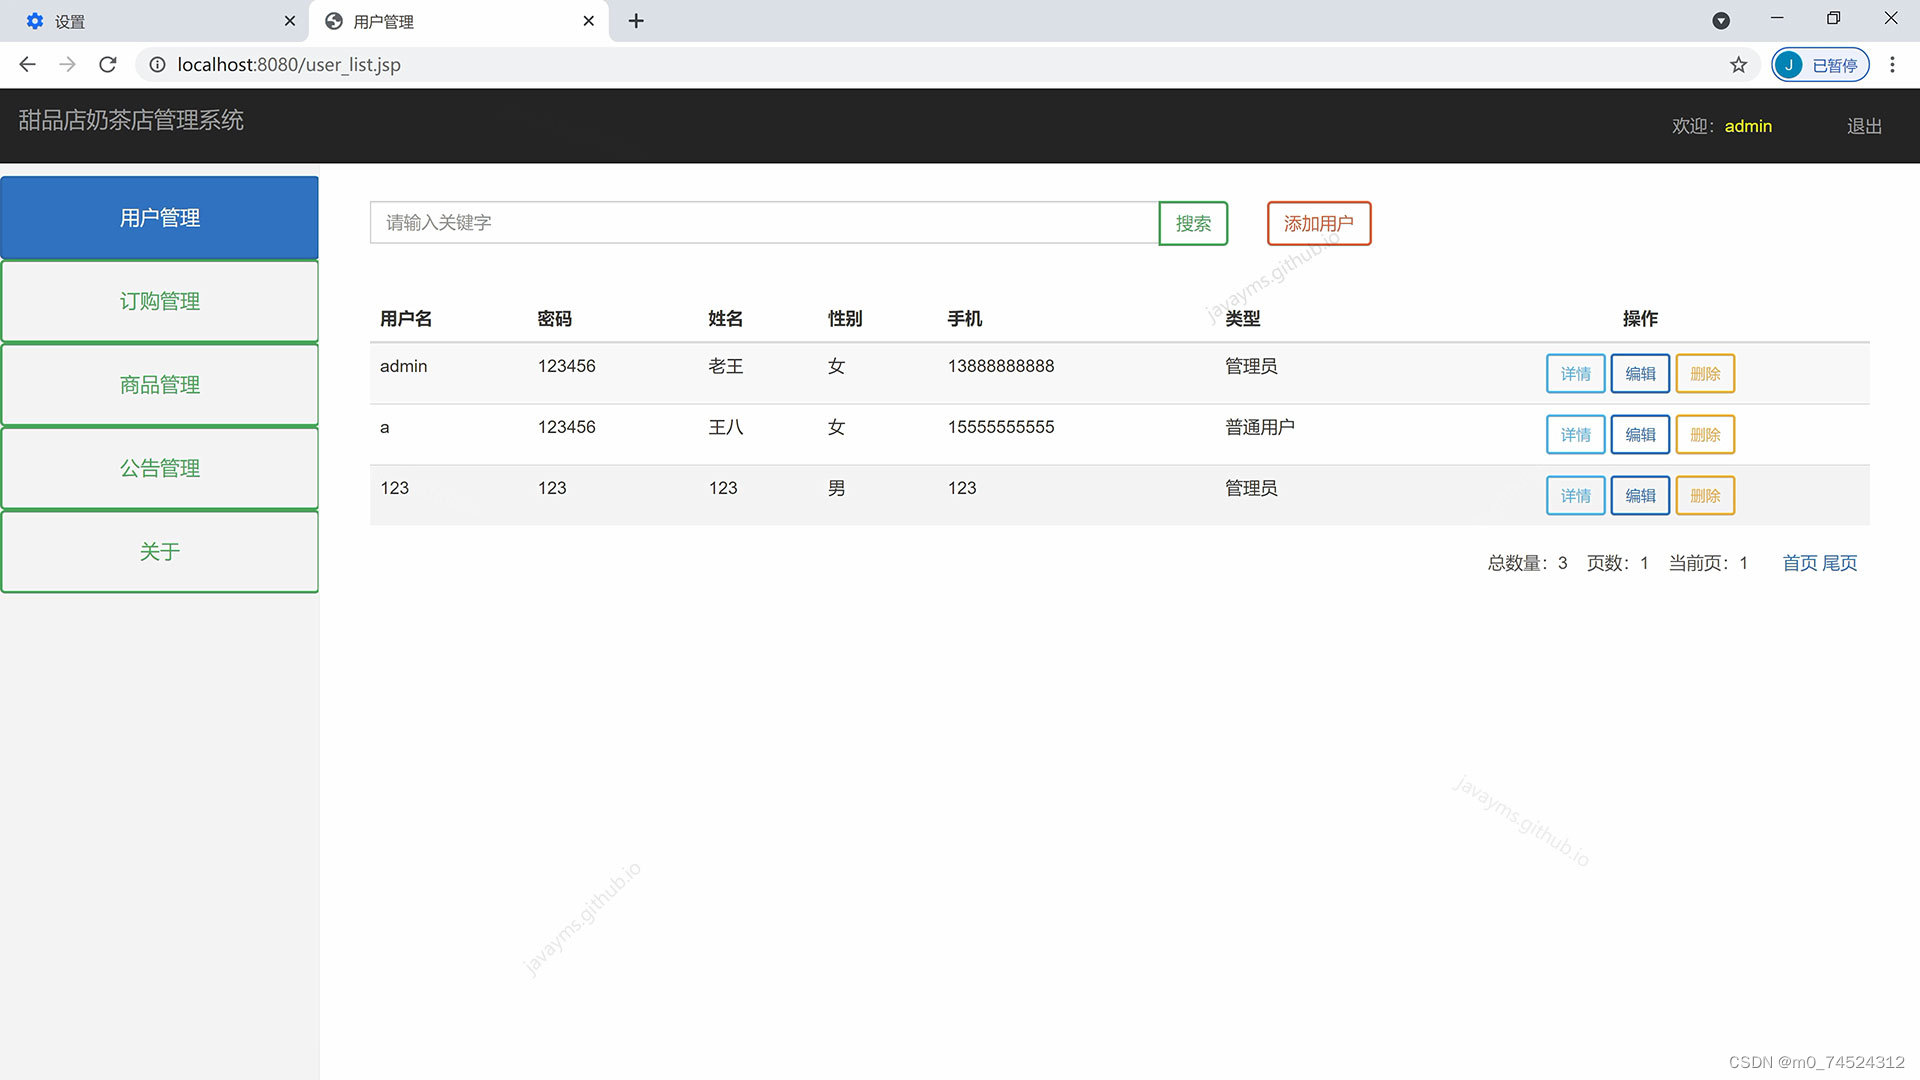Click the 退出 logout link
This screenshot has width=1920, height=1080.
[1862, 126]
